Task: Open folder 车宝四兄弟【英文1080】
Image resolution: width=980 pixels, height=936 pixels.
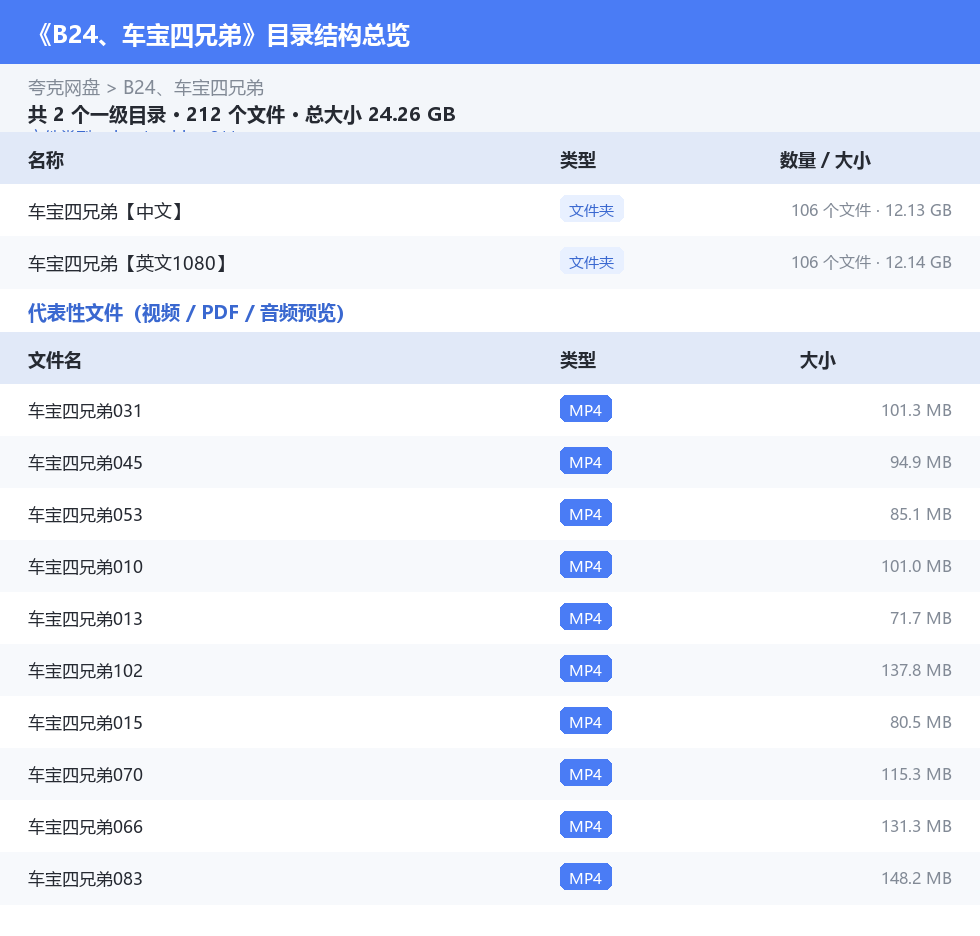Action: tap(128, 263)
